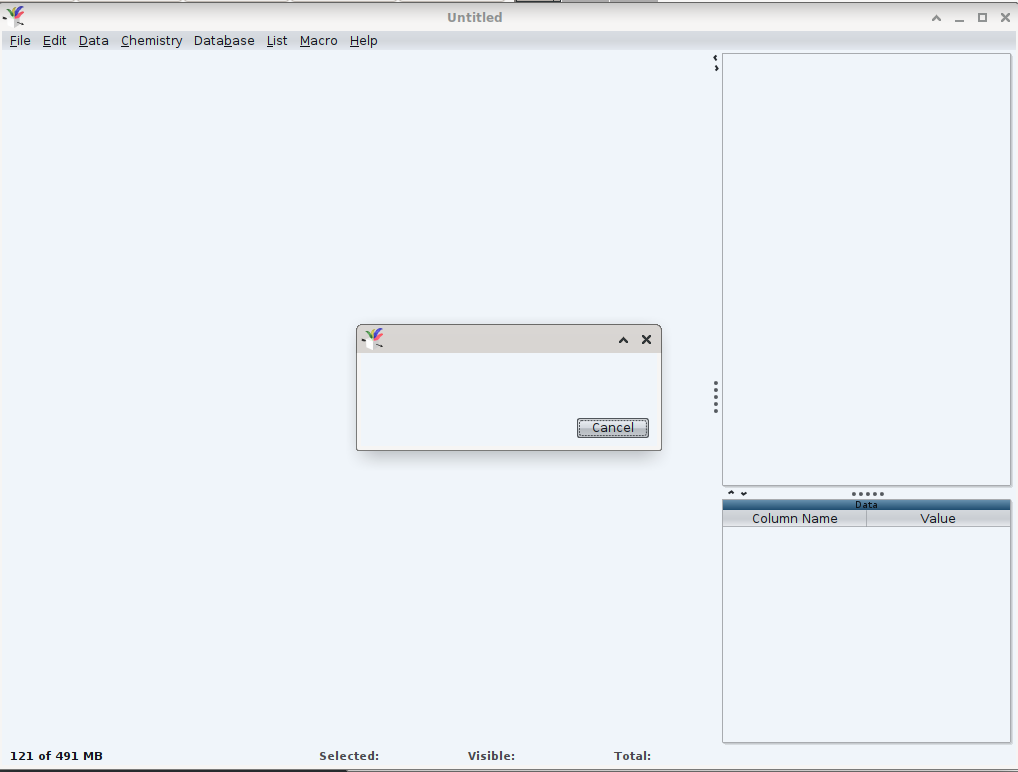Click the memory usage indicator in status bar
Screen dimensions: 1018x772
[56, 756]
